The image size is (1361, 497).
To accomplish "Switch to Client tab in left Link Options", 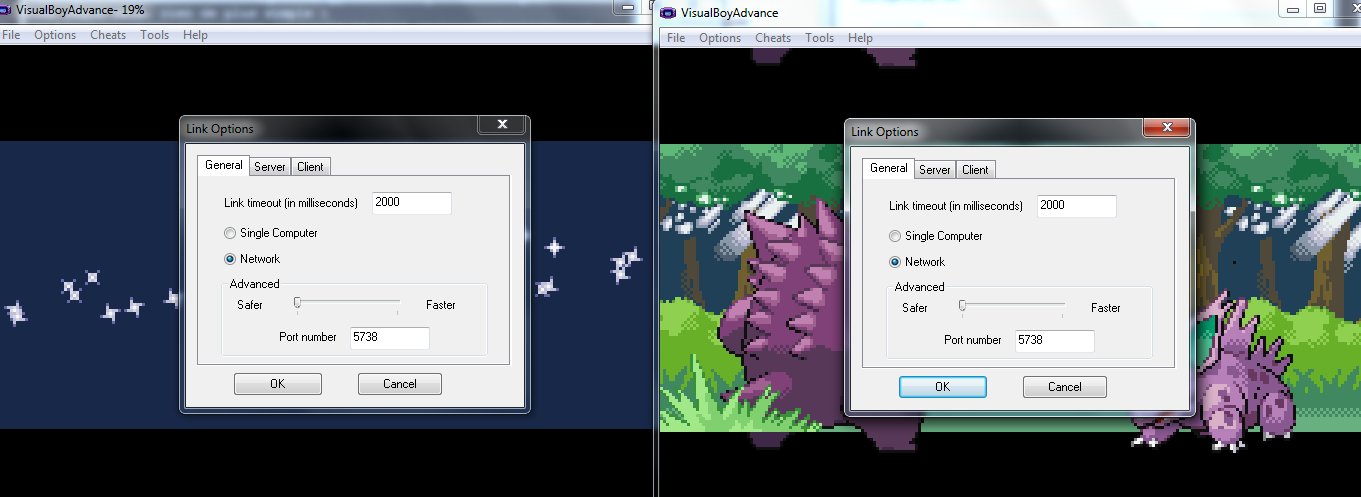I will point(310,167).
